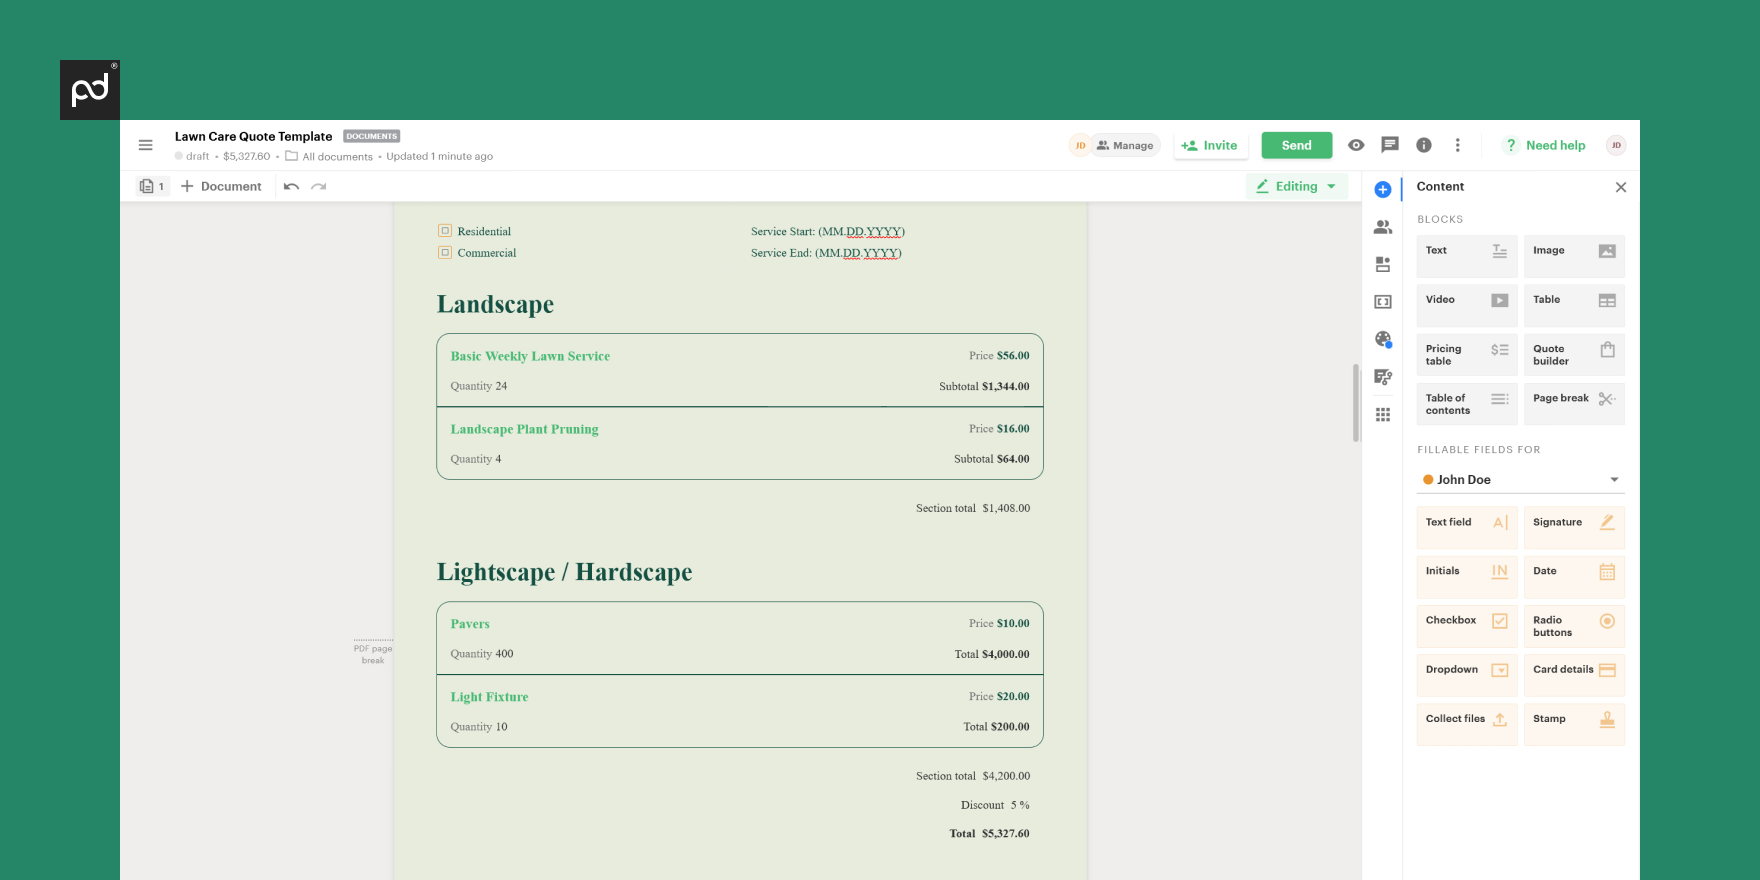Open the recipients sidebar icon
The image size is (1760, 880).
coord(1383,227)
